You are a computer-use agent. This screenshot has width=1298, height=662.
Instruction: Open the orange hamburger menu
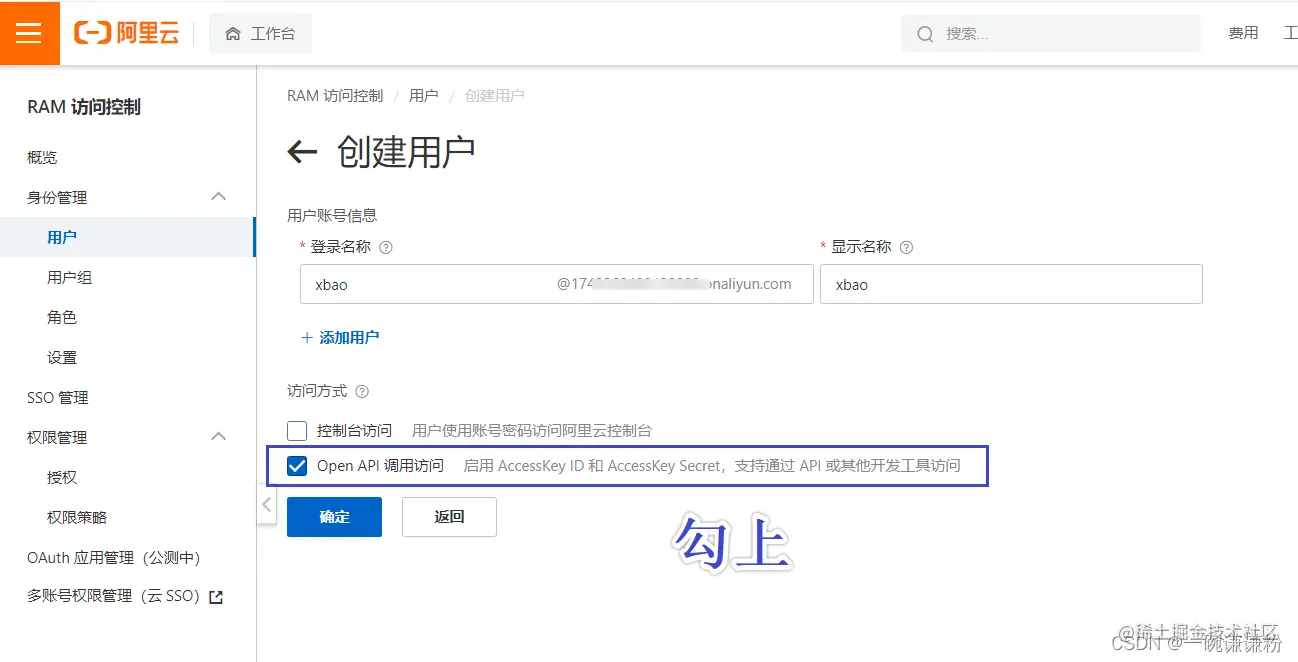click(x=29, y=33)
